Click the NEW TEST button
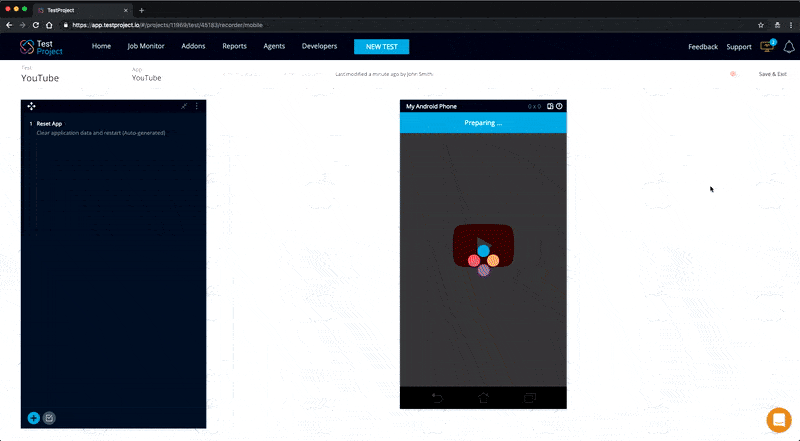This screenshot has width=800, height=441. point(381,46)
